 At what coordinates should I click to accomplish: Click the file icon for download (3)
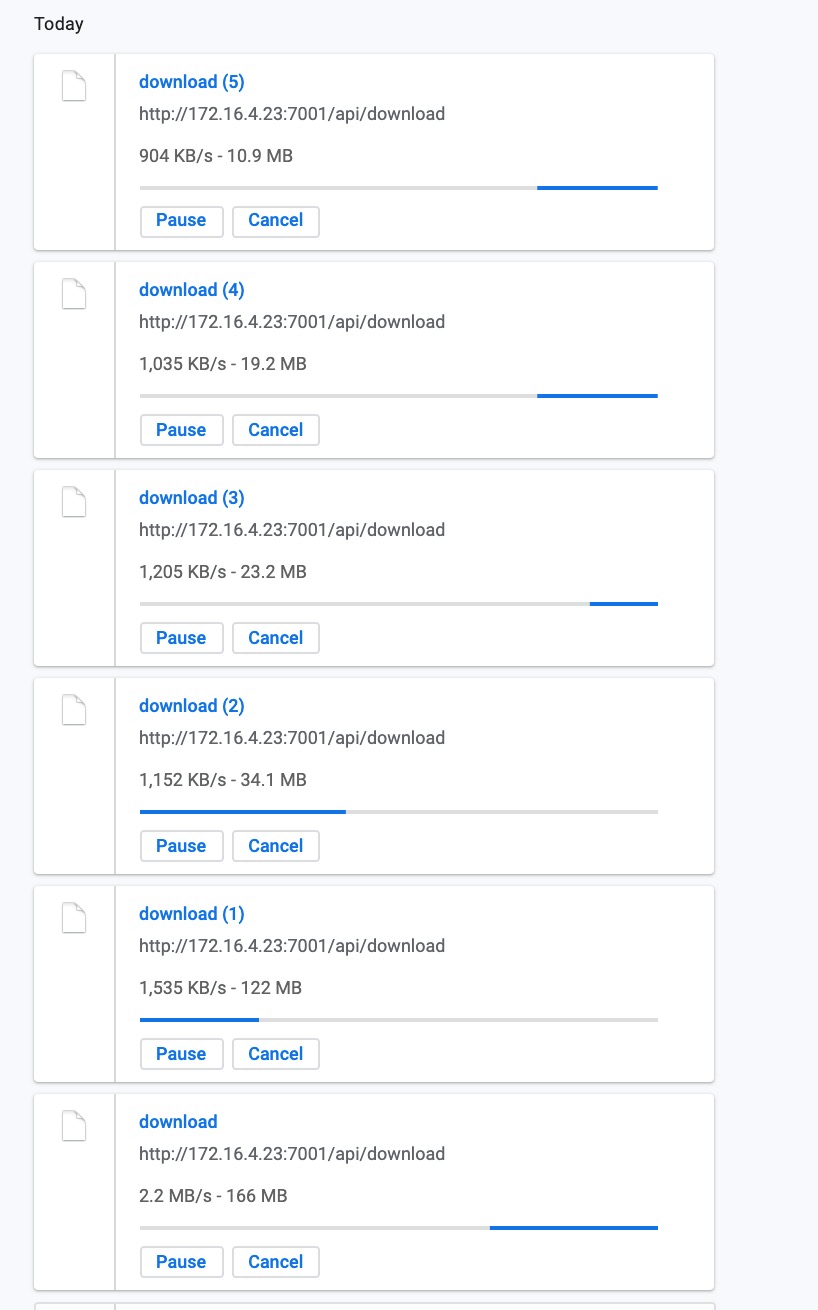74,502
